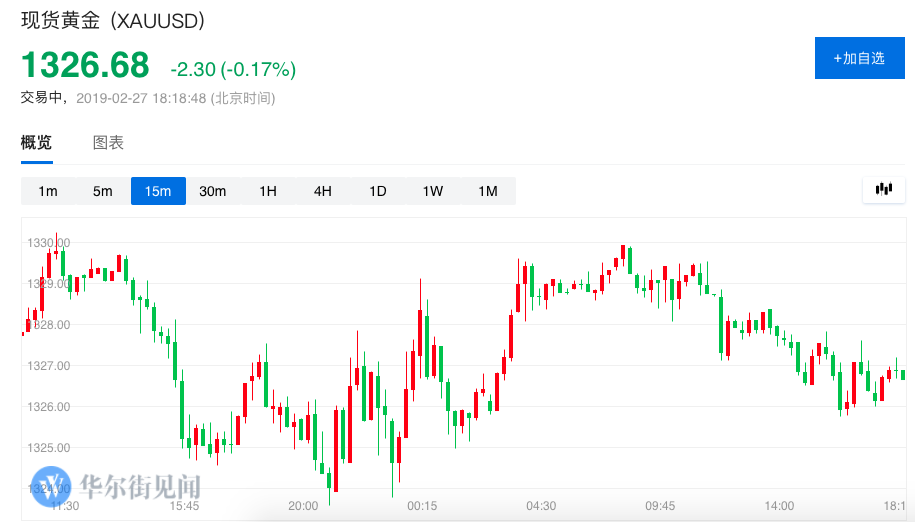This screenshot has height=522, width=915.
Task: Open the 图表 tab
Action: click(x=108, y=142)
